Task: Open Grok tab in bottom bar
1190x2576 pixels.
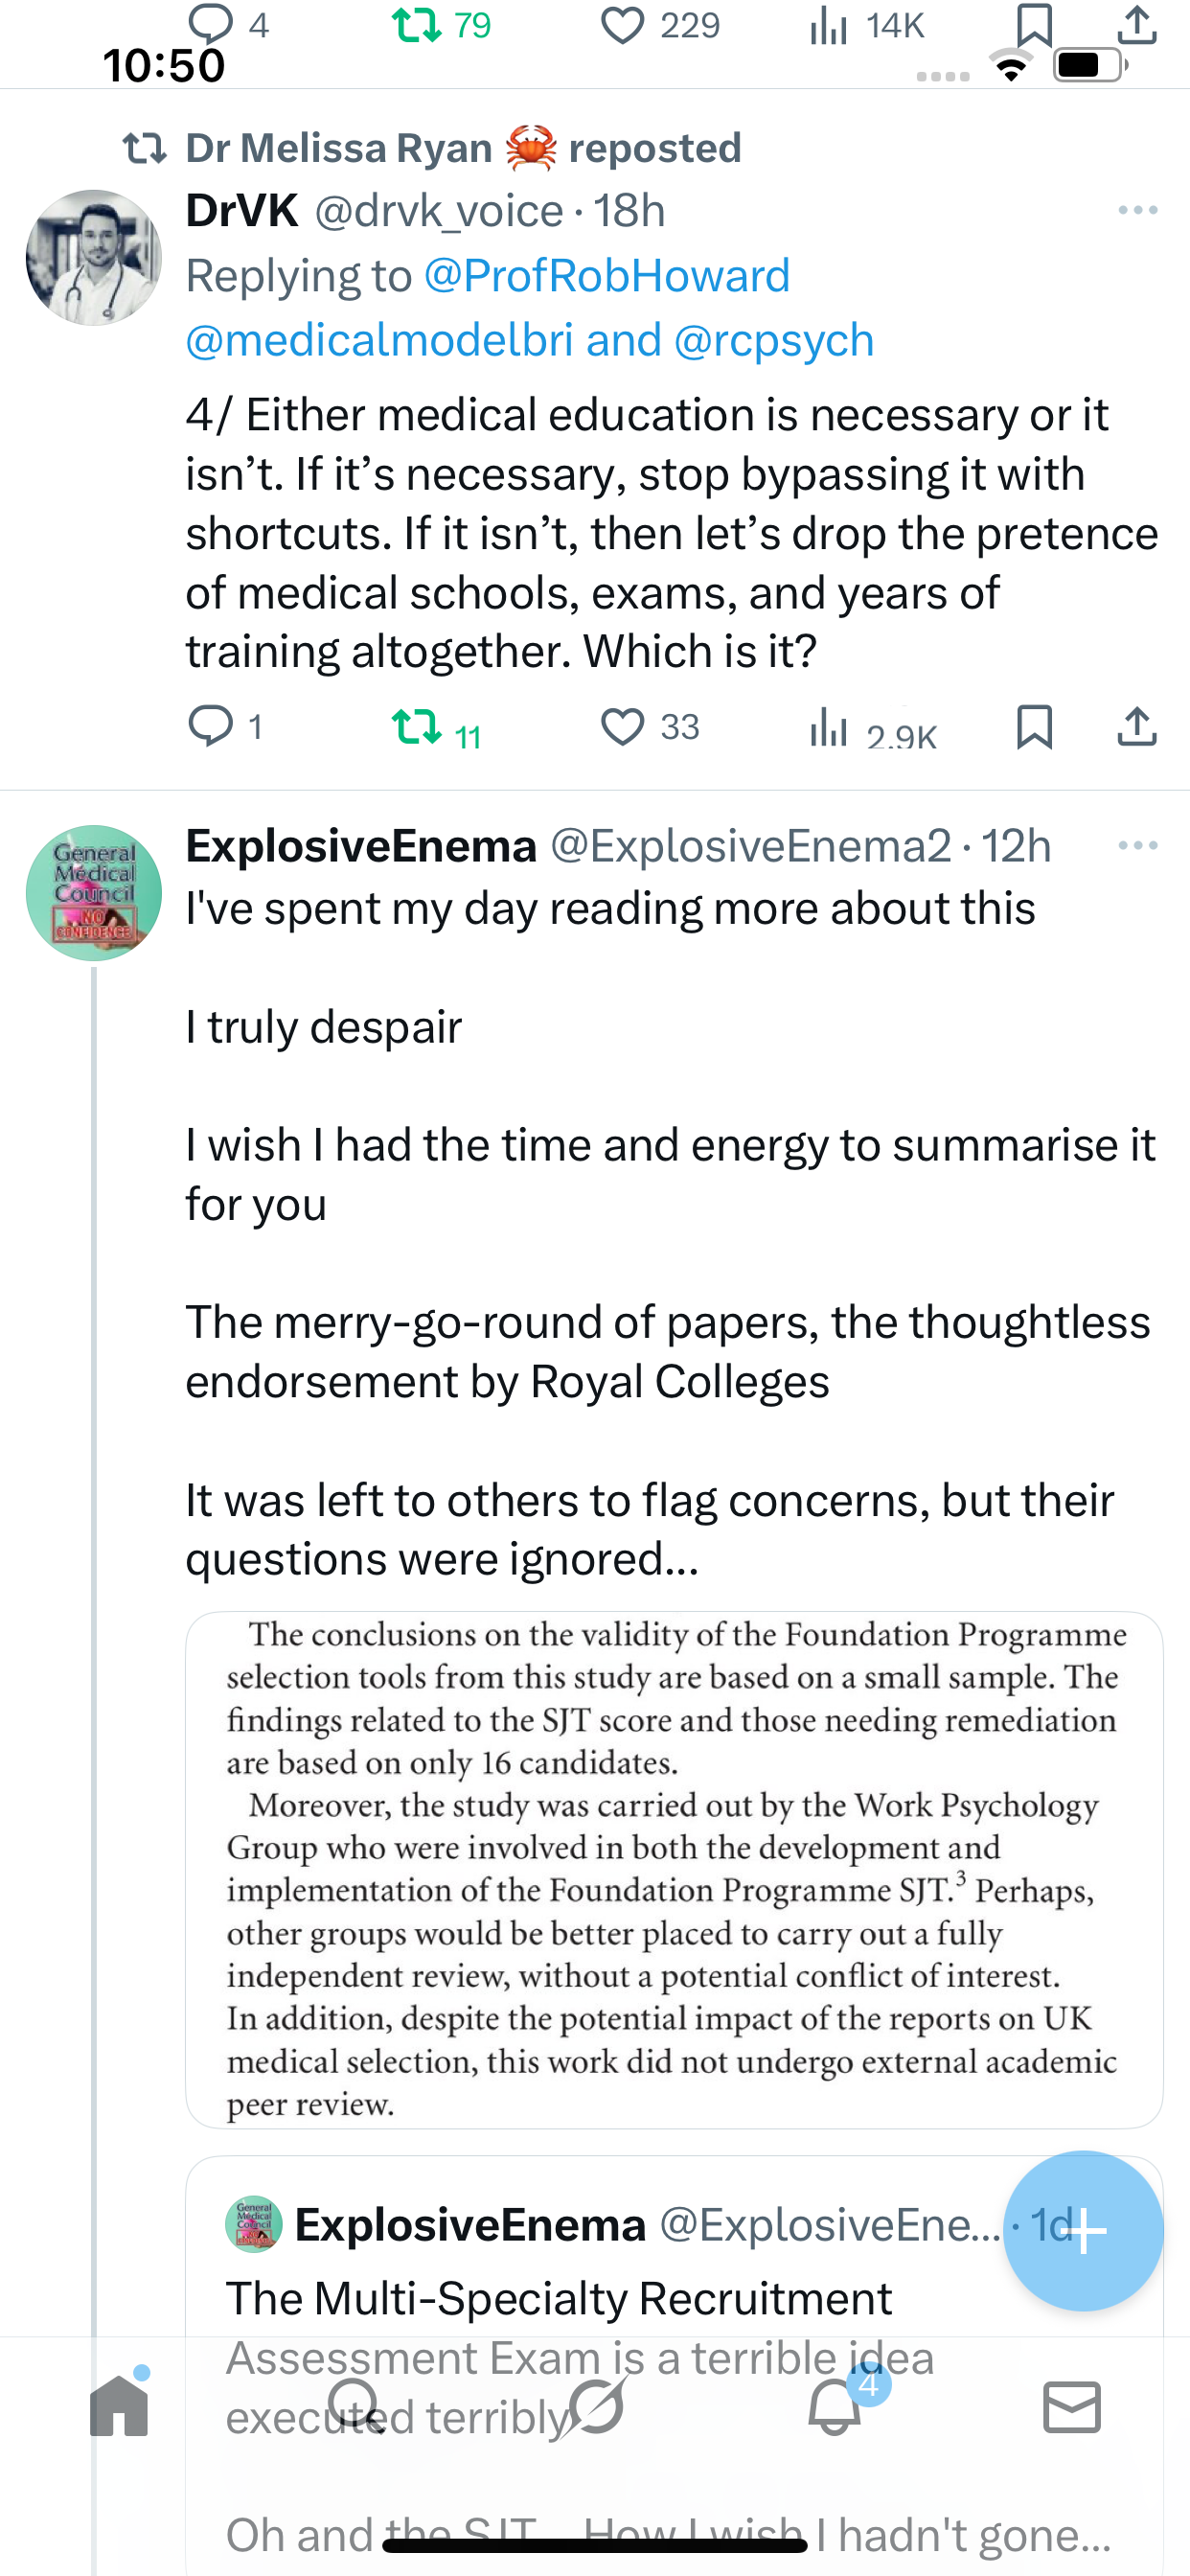Action: (594, 2406)
